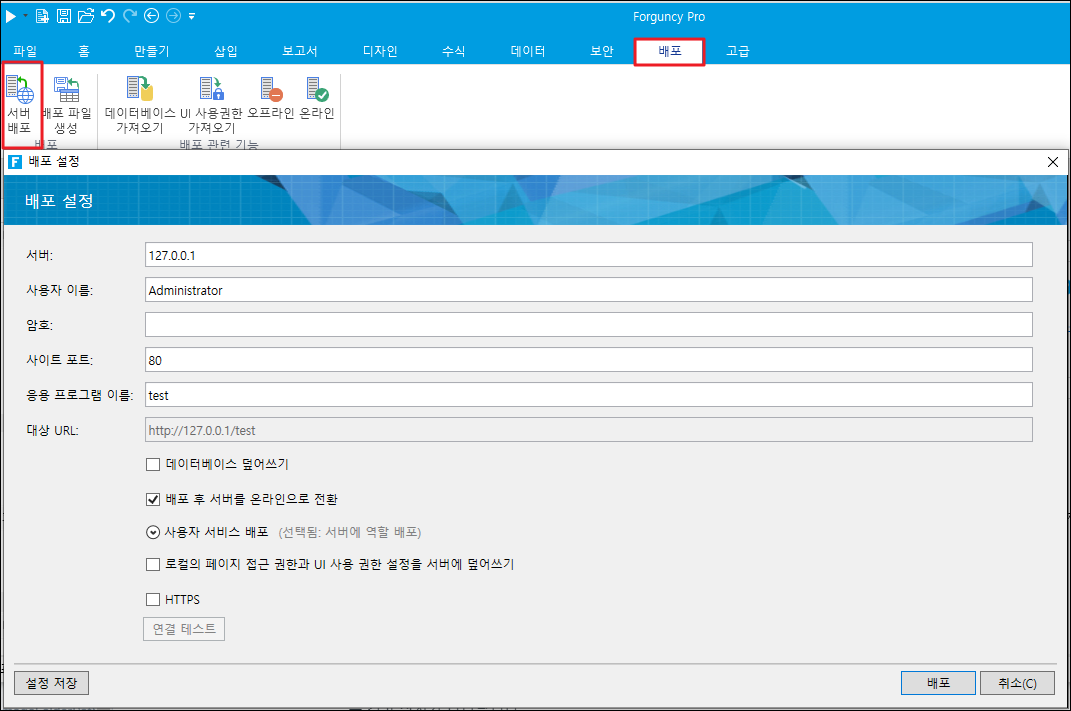Expand the 사용자 서비스 배포 section
This screenshot has width=1071, height=711.
153,532
